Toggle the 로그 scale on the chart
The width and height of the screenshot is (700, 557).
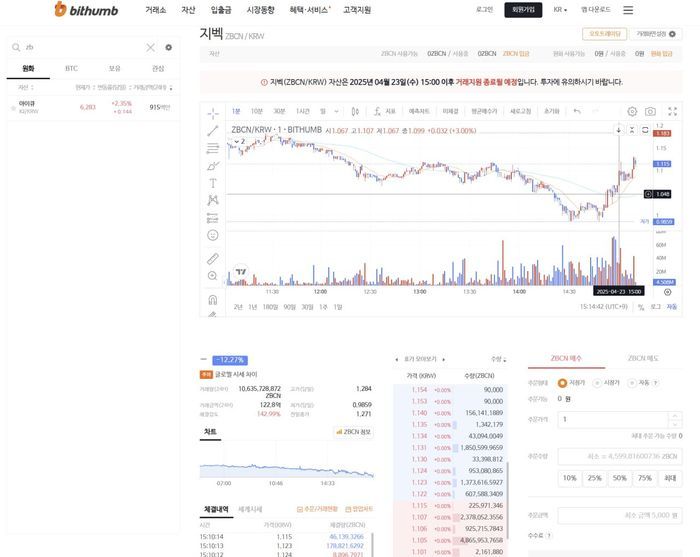(x=655, y=307)
